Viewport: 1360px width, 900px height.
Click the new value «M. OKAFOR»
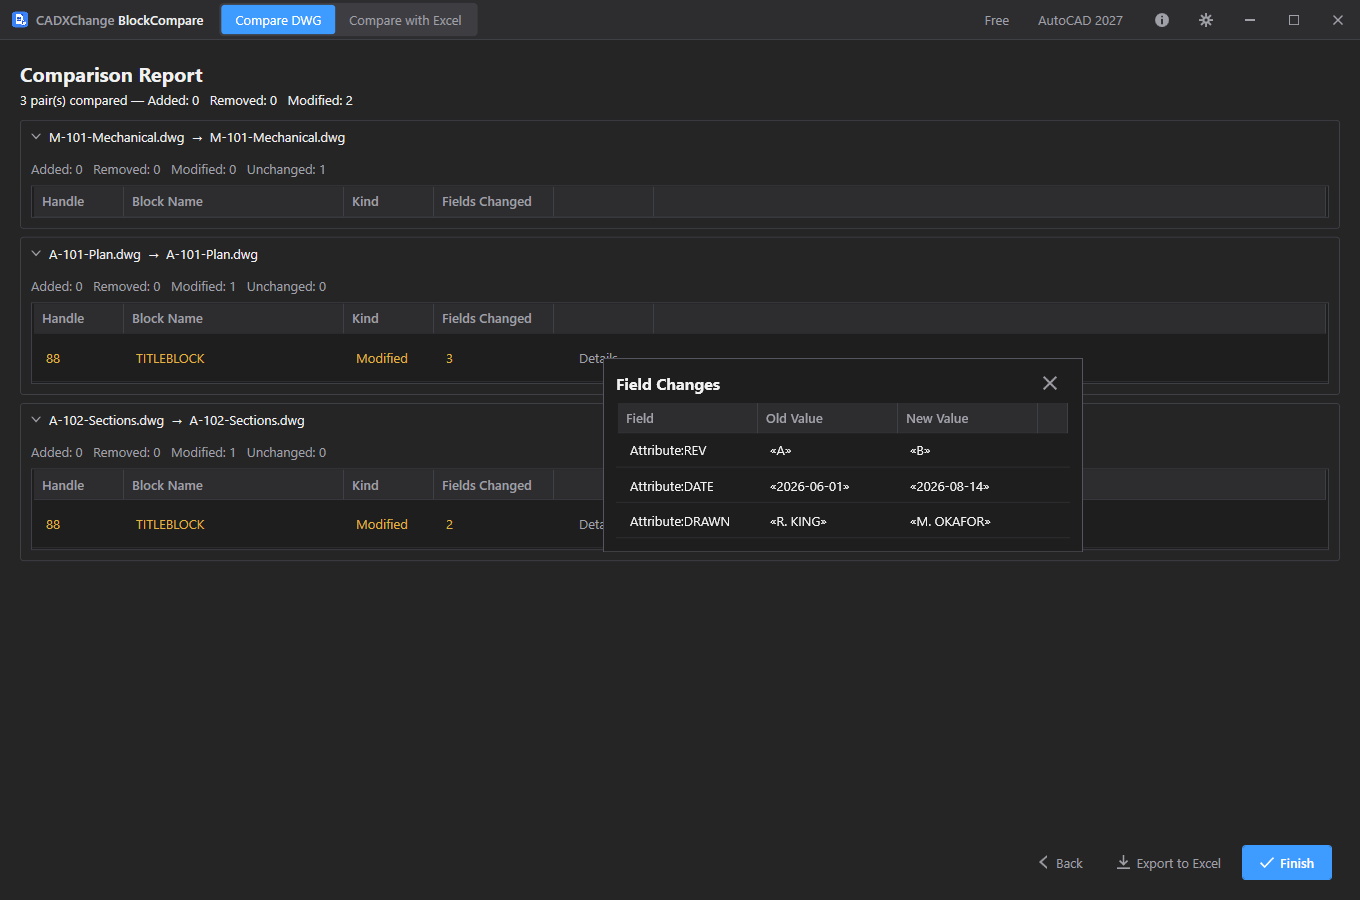950,521
